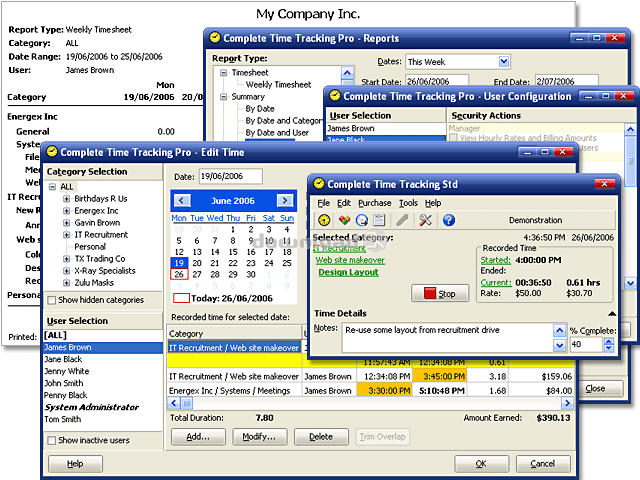Expand the Energex Inc category node

[x=66, y=211]
